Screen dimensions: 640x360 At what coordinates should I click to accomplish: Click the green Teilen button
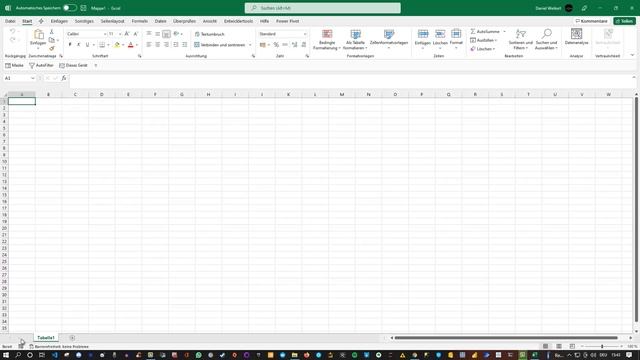pyautogui.click(x=624, y=21)
